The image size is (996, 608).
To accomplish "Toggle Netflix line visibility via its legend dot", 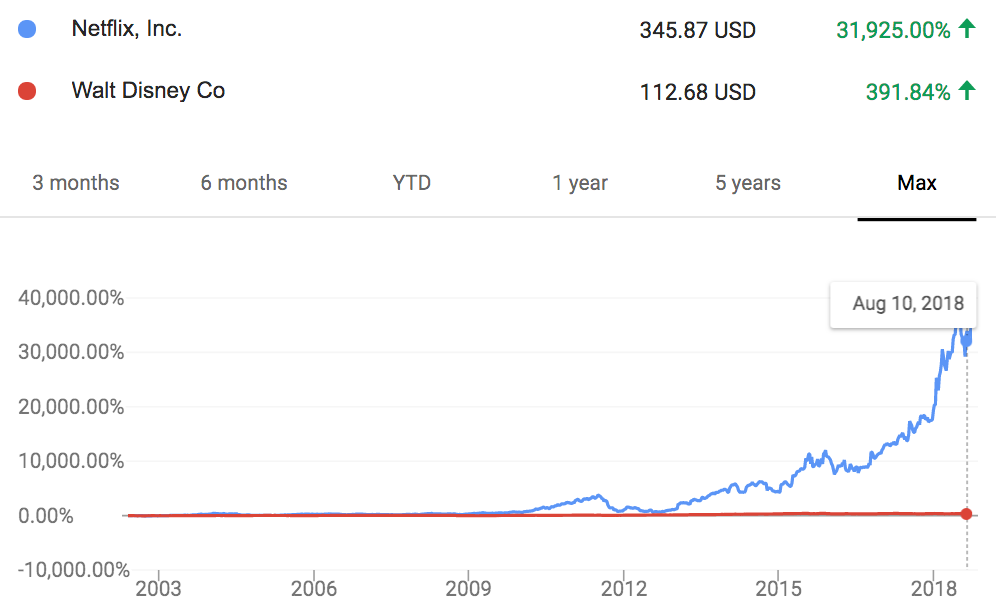I will (x=26, y=29).
